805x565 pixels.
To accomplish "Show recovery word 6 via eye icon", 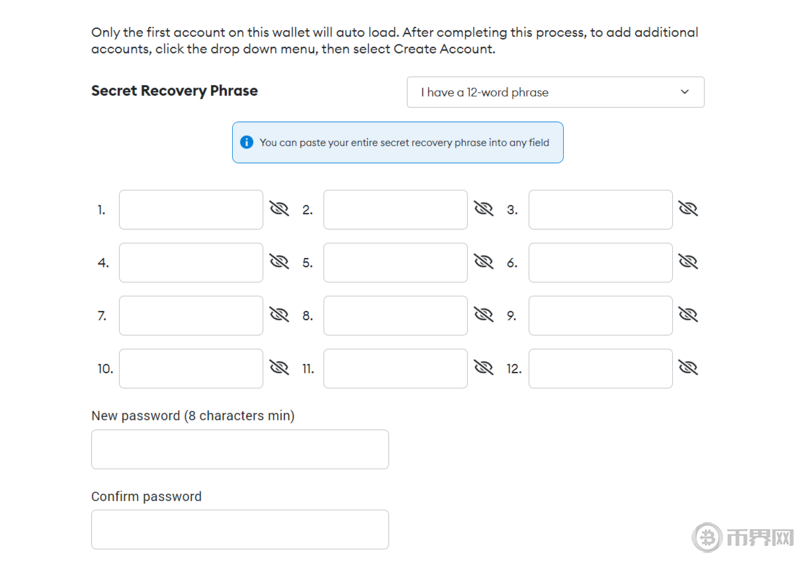I will (688, 262).
